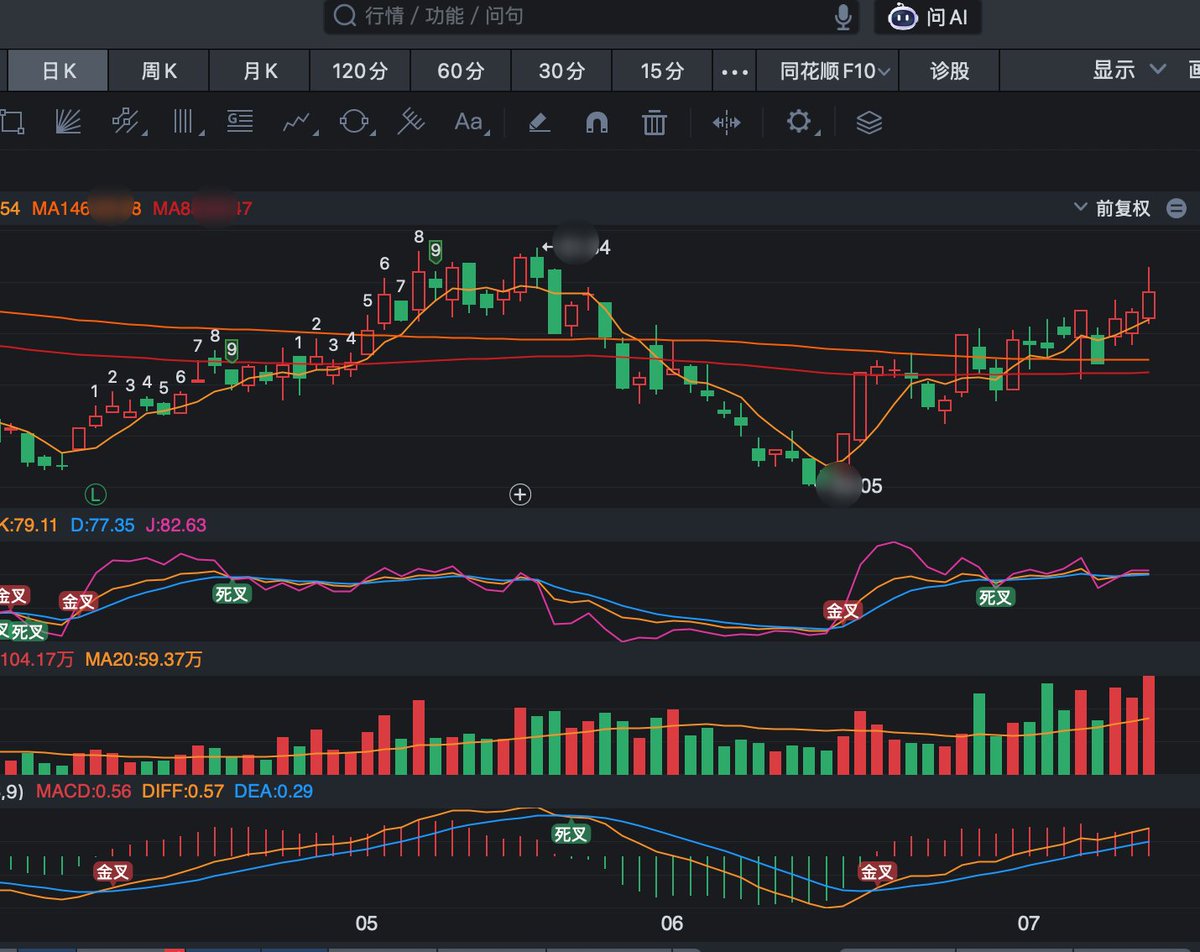Image resolution: width=1200 pixels, height=952 pixels.
Task: Click the plus circle marker under chart
Action: 520,493
